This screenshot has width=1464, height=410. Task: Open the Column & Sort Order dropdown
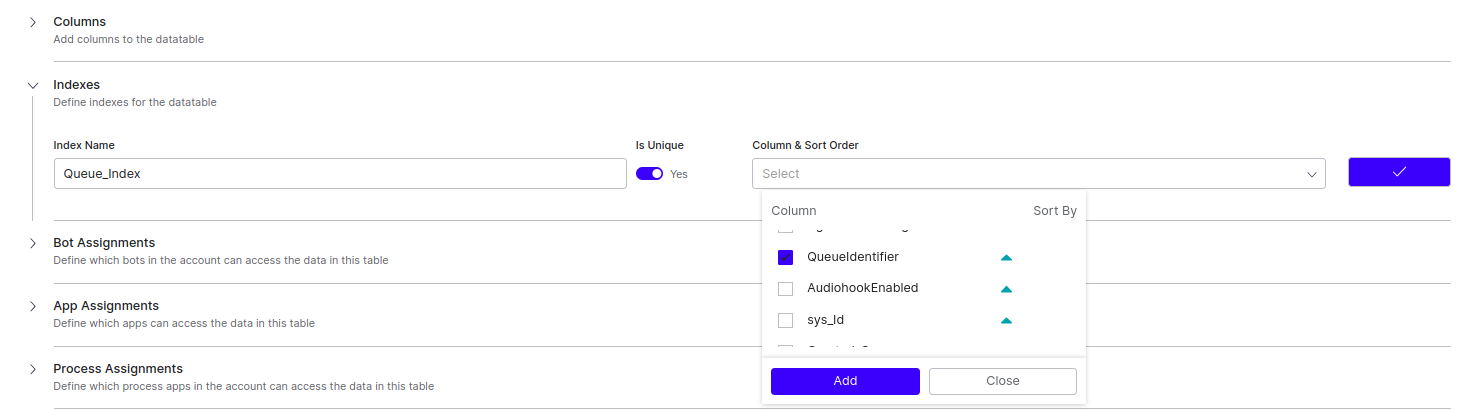click(1038, 173)
